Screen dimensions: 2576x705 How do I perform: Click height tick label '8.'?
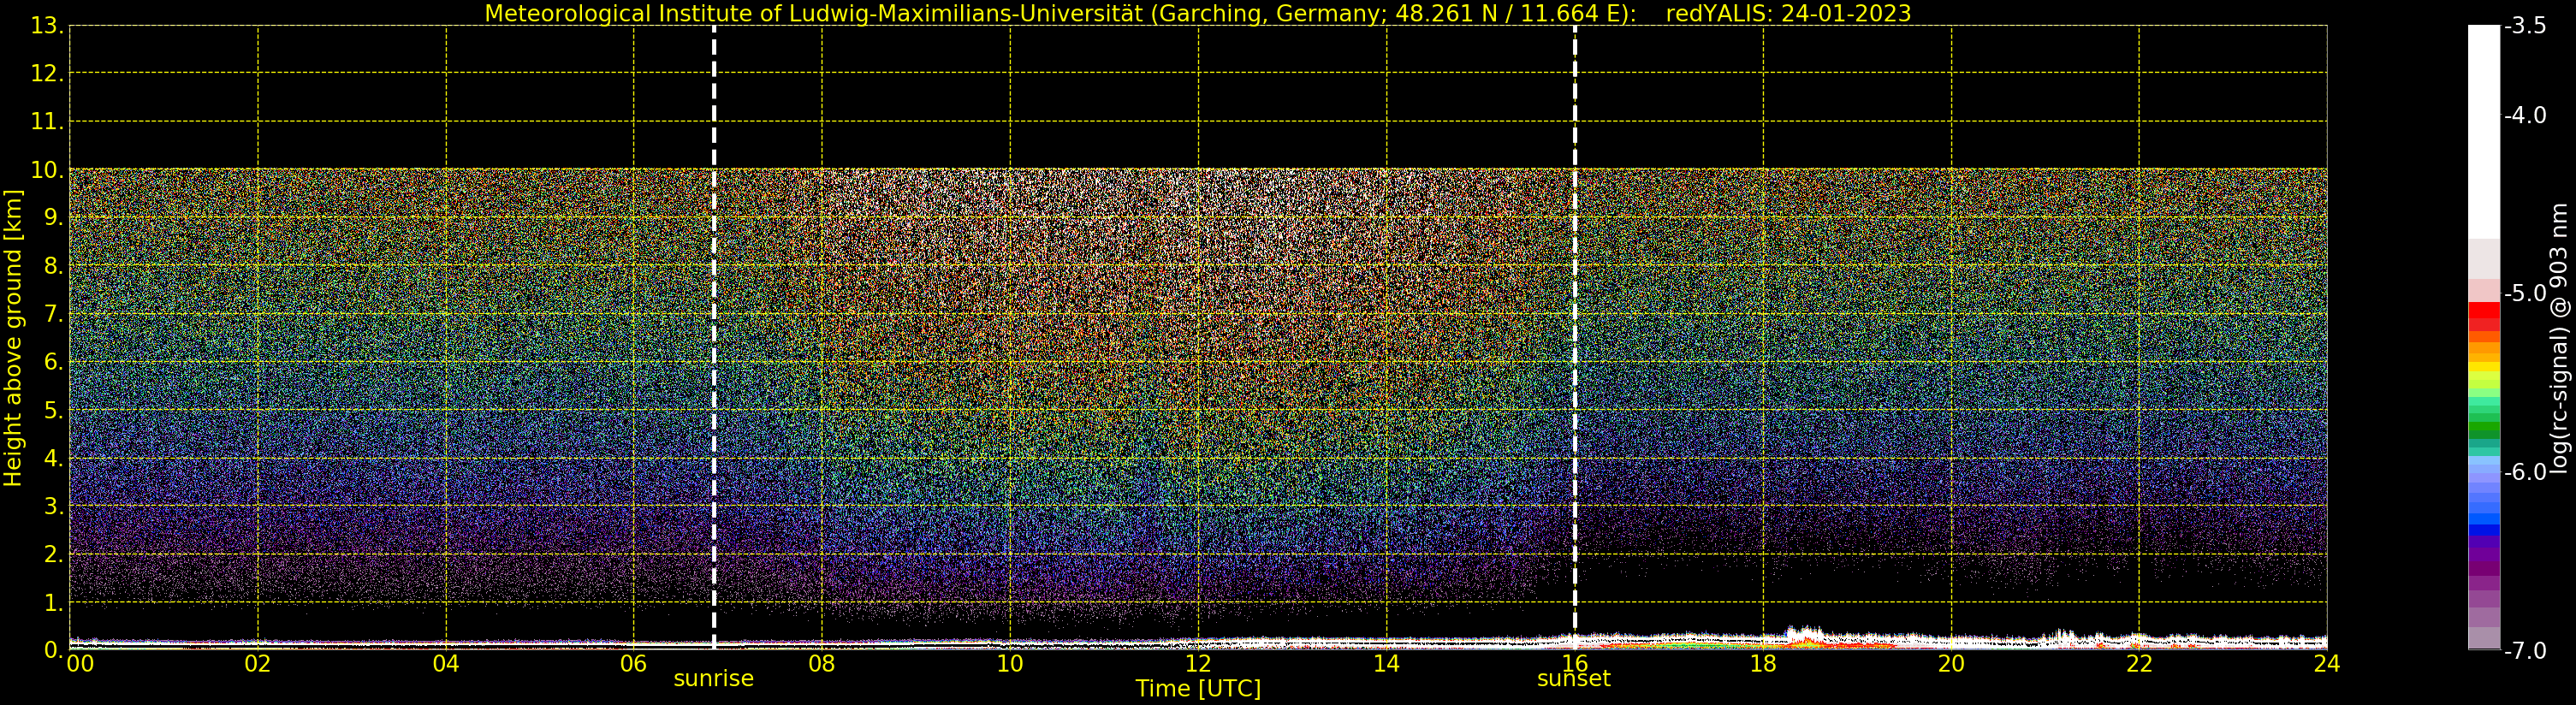pyautogui.click(x=53, y=266)
